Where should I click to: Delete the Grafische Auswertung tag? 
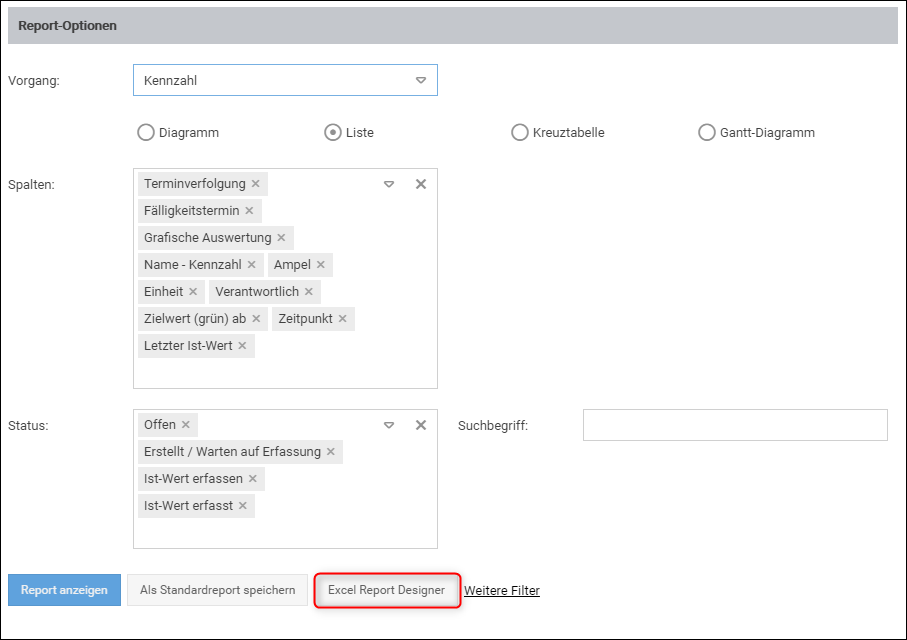coord(281,238)
